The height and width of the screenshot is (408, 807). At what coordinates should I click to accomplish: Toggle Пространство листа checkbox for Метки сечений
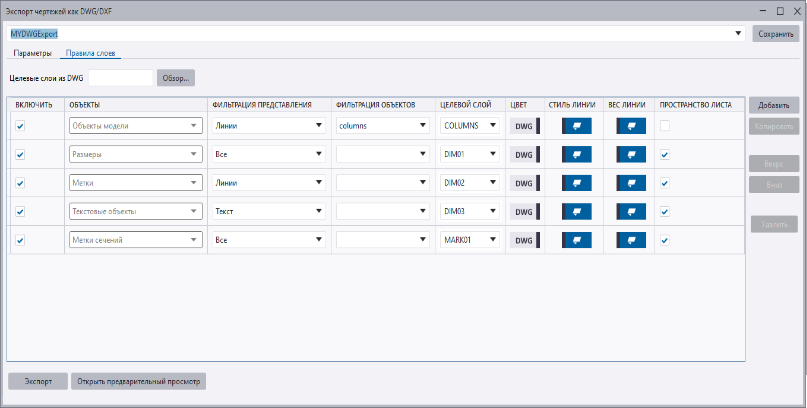[665, 241]
